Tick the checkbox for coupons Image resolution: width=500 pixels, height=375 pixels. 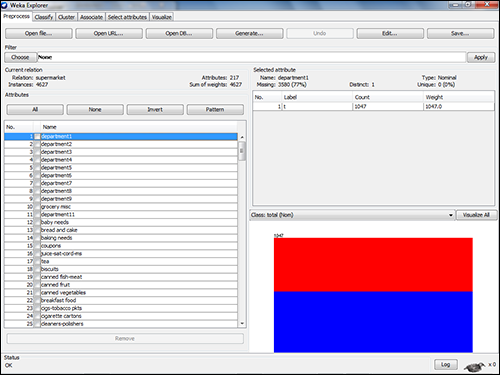[37, 245]
